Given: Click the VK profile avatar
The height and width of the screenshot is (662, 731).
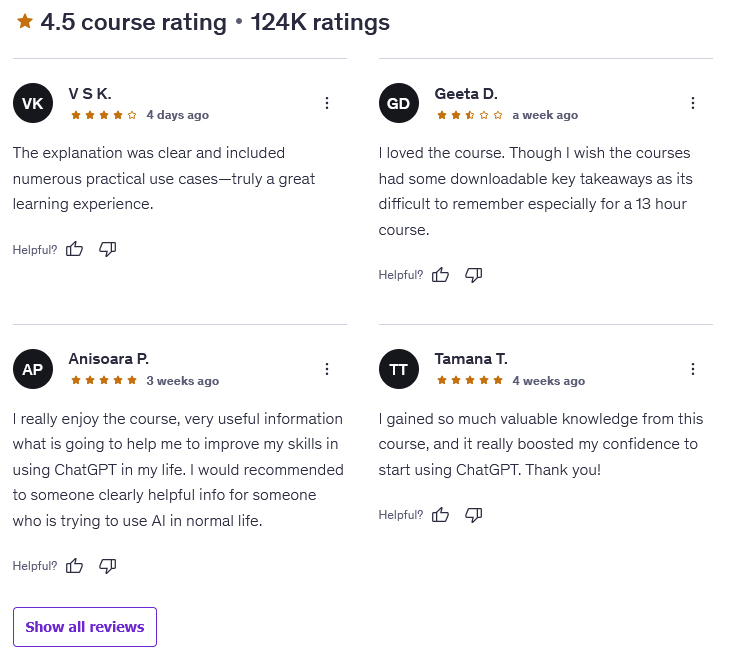Looking at the screenshot, I should click(32, 104).
